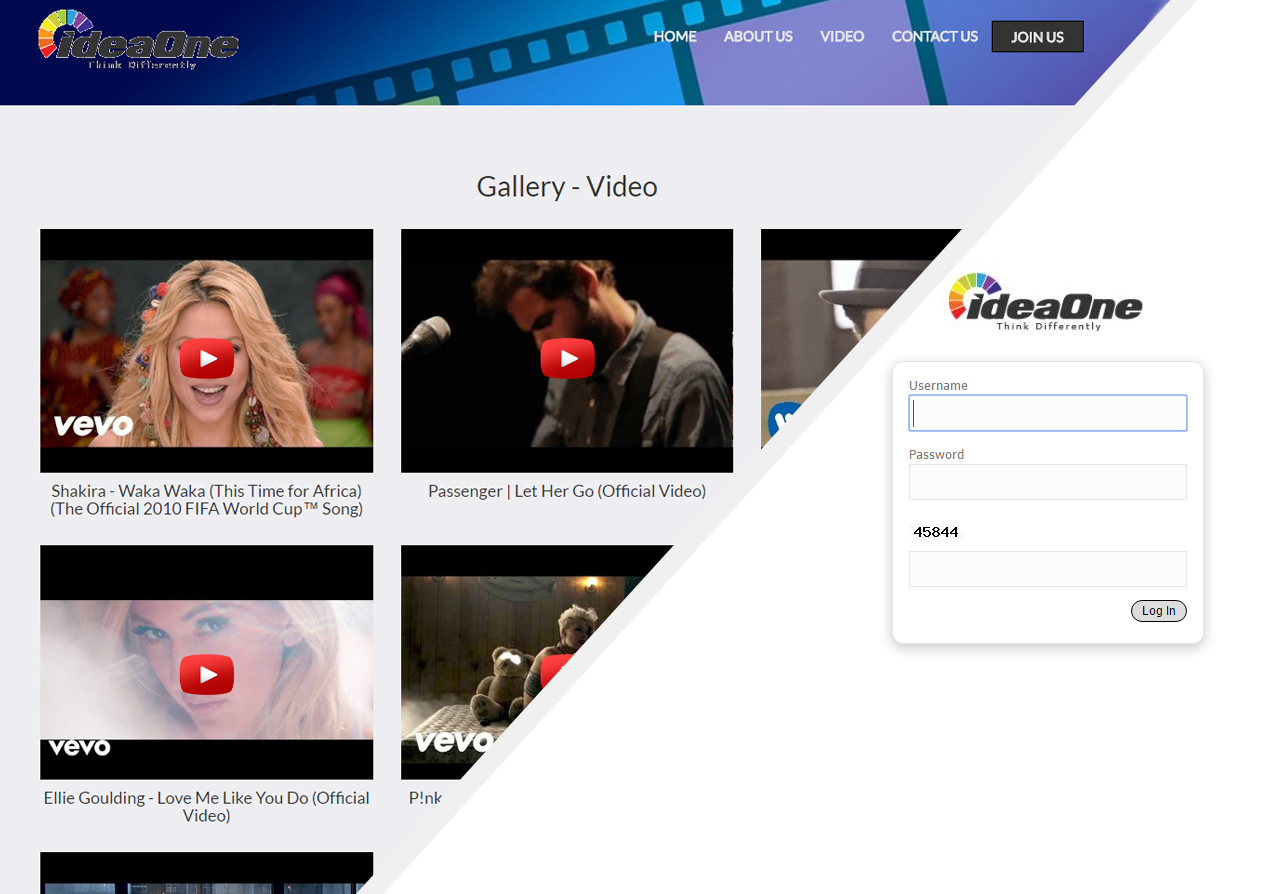
Task: Click the Passenger Let Her Go title
Action: 567,491
